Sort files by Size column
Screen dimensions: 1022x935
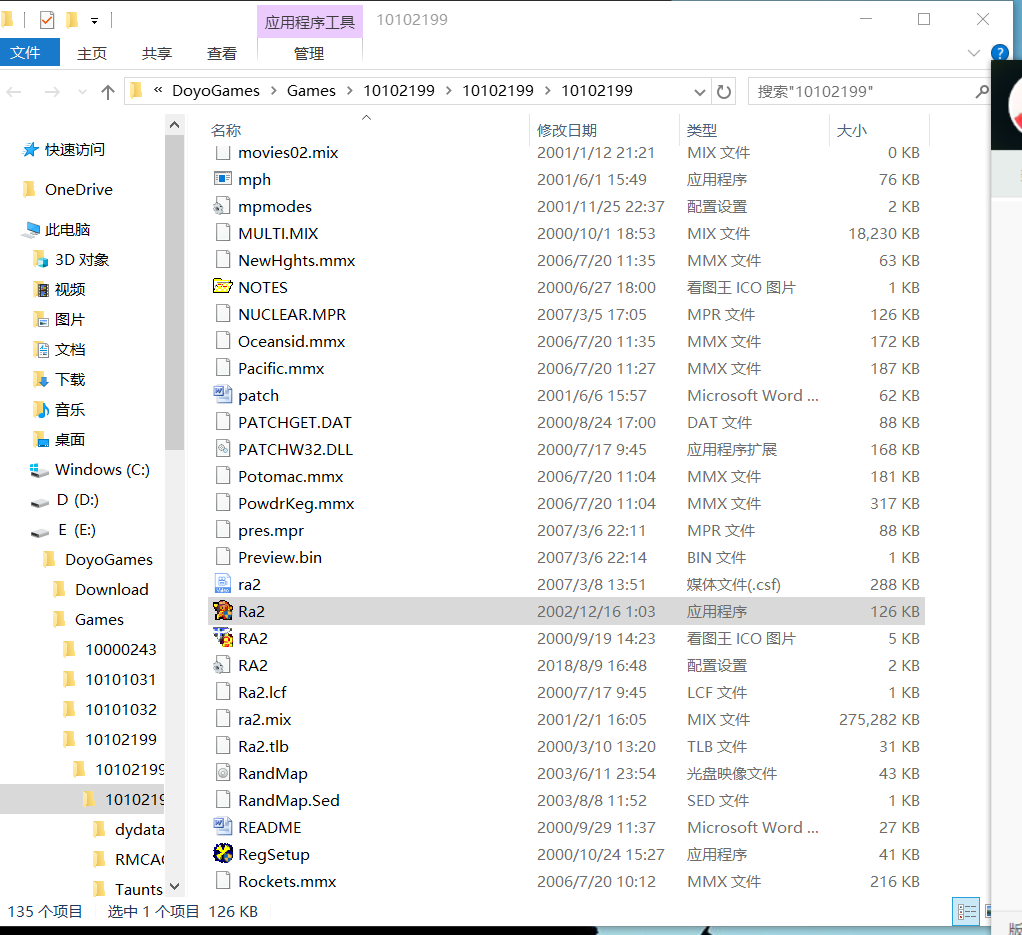[851, 130]
